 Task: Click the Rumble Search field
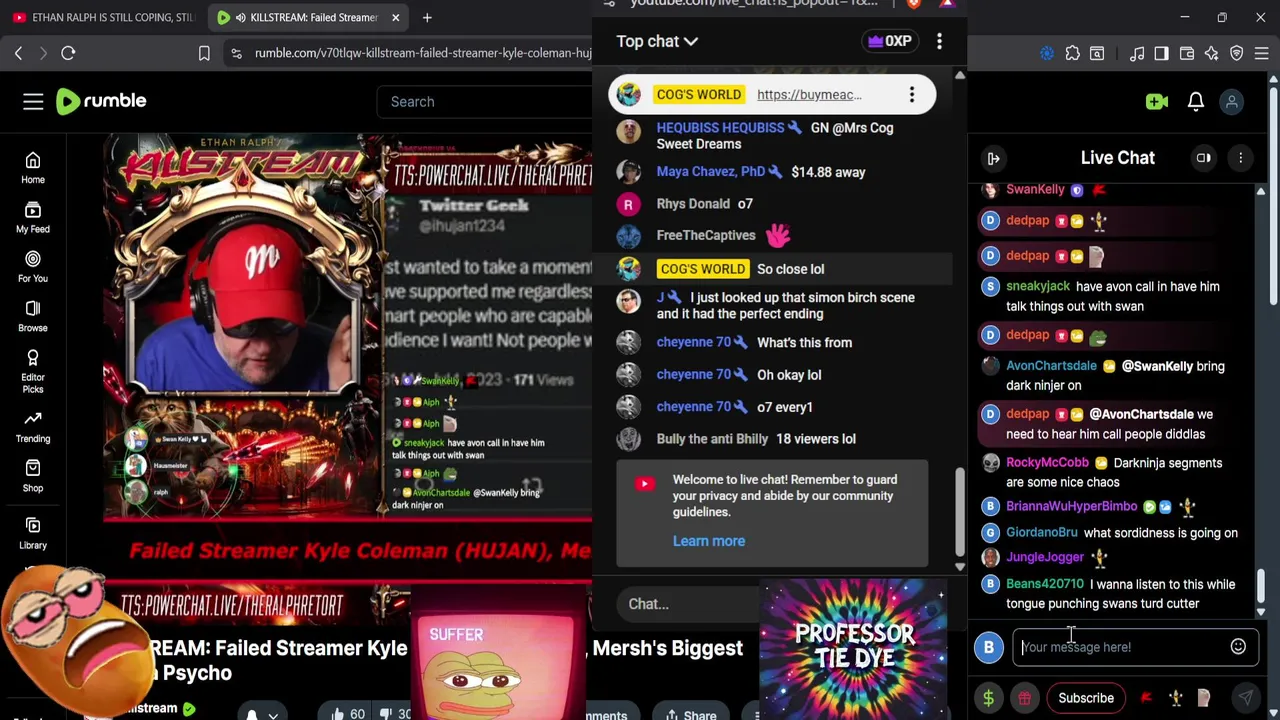tap(486, 101)
